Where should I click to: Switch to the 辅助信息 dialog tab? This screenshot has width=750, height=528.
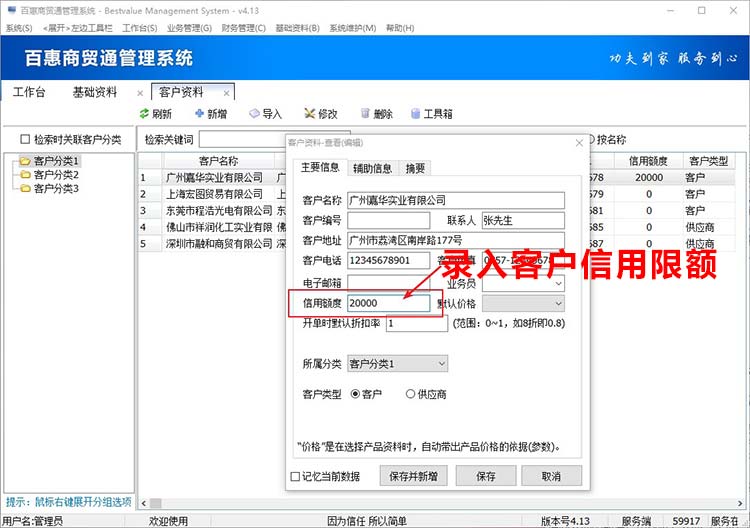[x=372, y=168]
